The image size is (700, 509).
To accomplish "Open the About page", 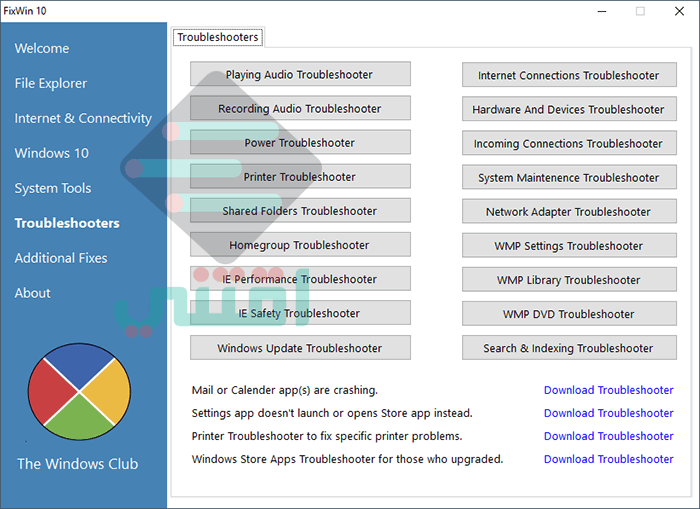I will pos(33,293).
